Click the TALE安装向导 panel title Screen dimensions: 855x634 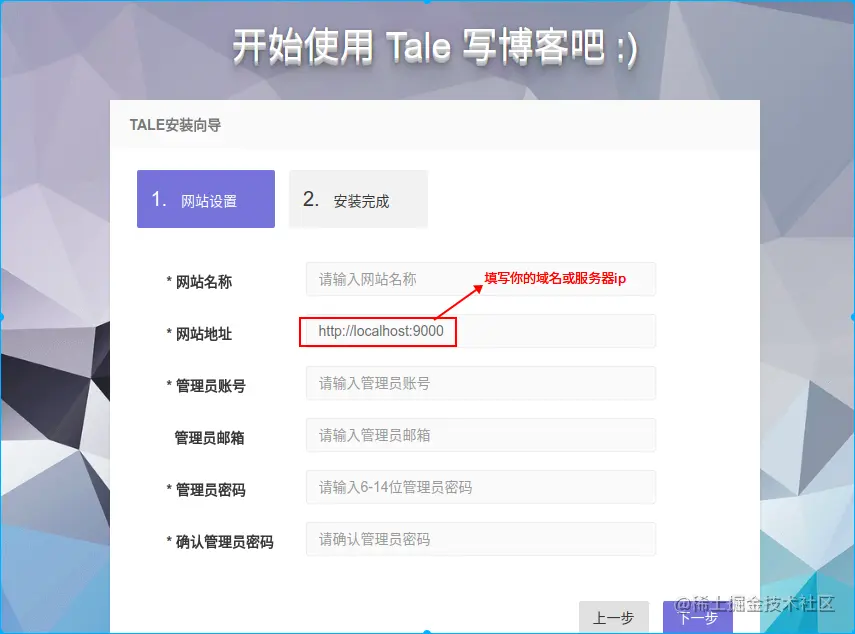pyautogui.click(x=175, y=125)
